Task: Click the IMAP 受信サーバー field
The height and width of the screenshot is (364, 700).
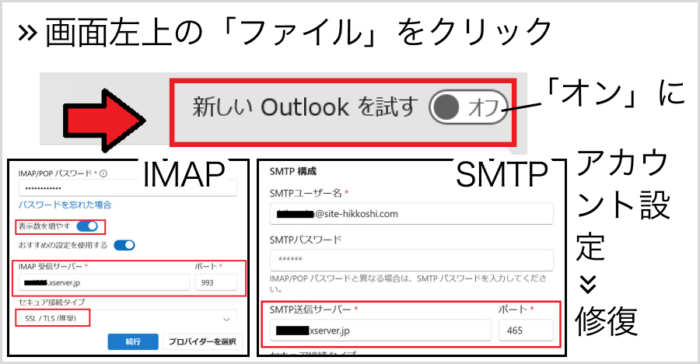Action: (104, 283)
